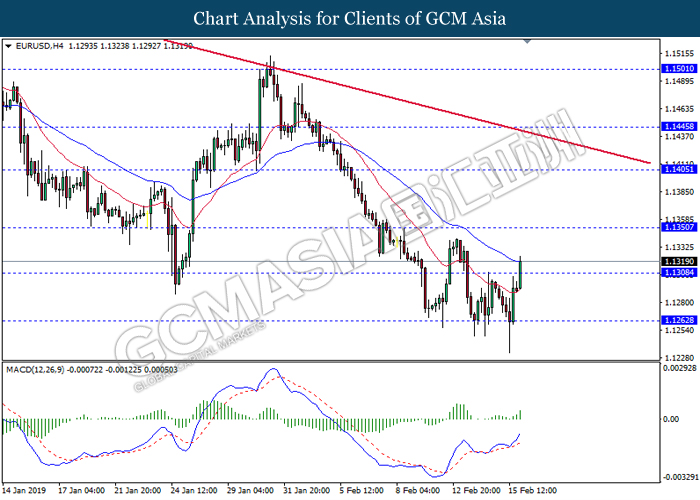The height and width of the screenshot is (500, 700).
Task: Click the 1.12800 price scale value
Action: coord(679,303)
